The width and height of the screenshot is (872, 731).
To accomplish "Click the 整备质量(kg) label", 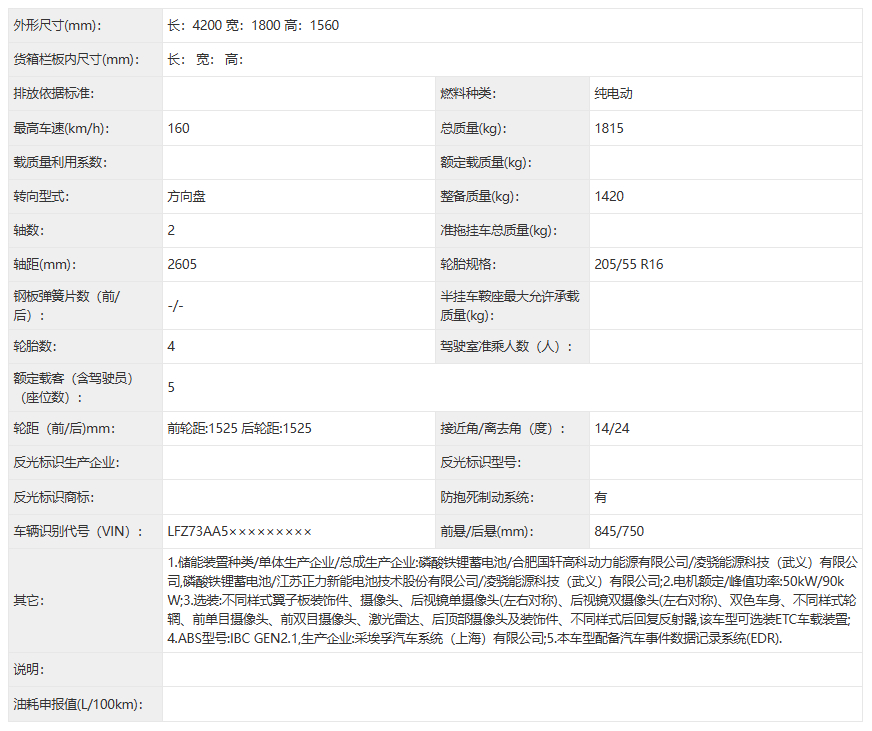I will [x=480, y=196].
